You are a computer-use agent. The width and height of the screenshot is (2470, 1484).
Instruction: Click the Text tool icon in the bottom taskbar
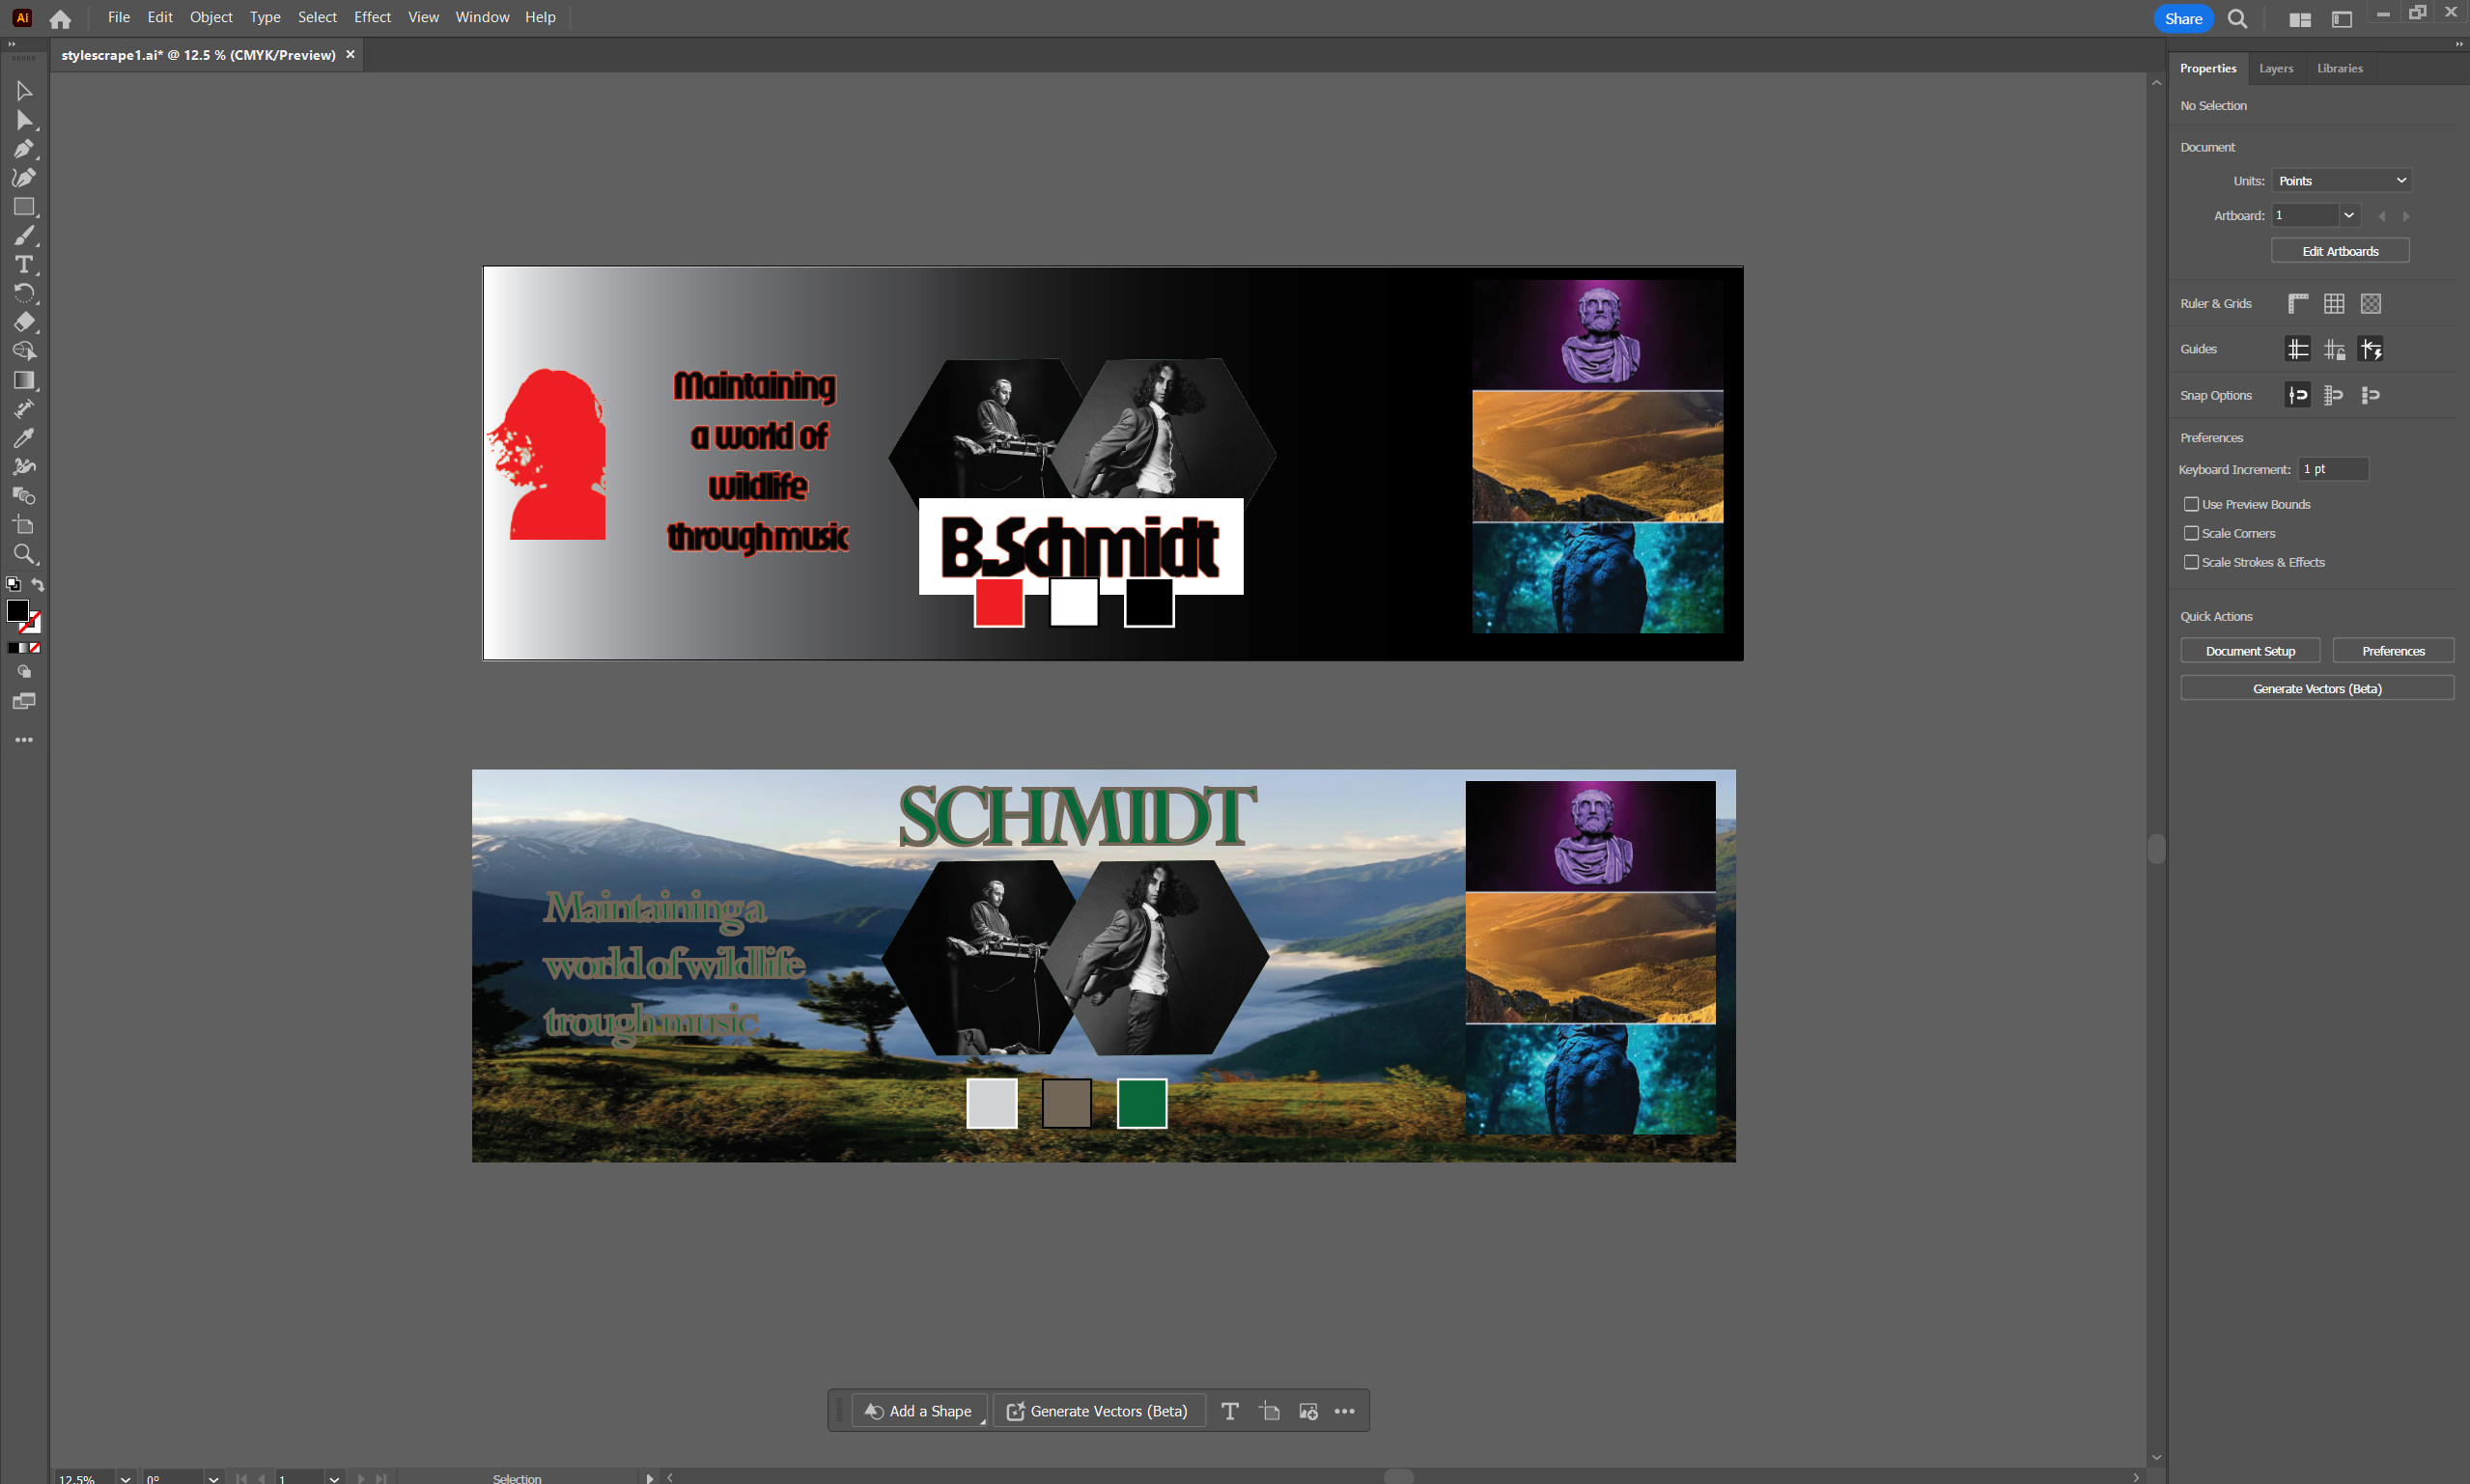click(x=1229, y=1410)
